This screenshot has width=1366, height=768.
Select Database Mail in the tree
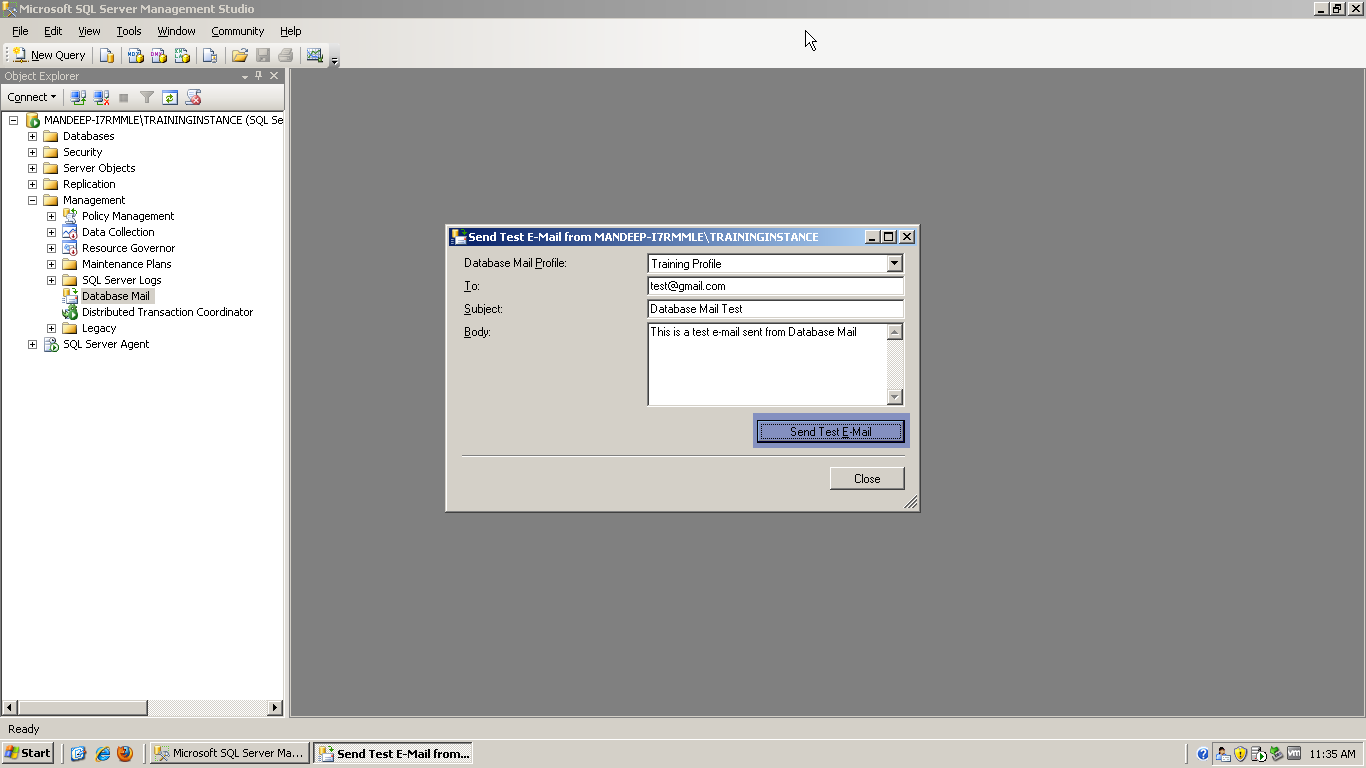[116, 296]
